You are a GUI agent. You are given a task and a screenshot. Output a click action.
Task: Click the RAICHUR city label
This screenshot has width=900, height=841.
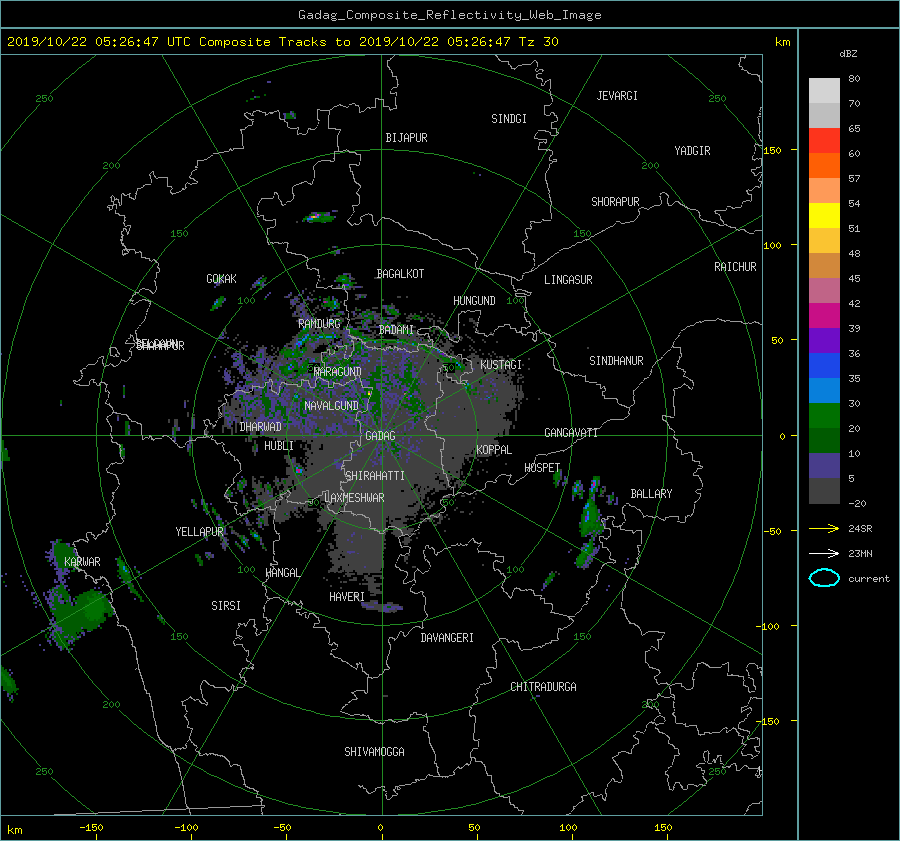(735, 267)
